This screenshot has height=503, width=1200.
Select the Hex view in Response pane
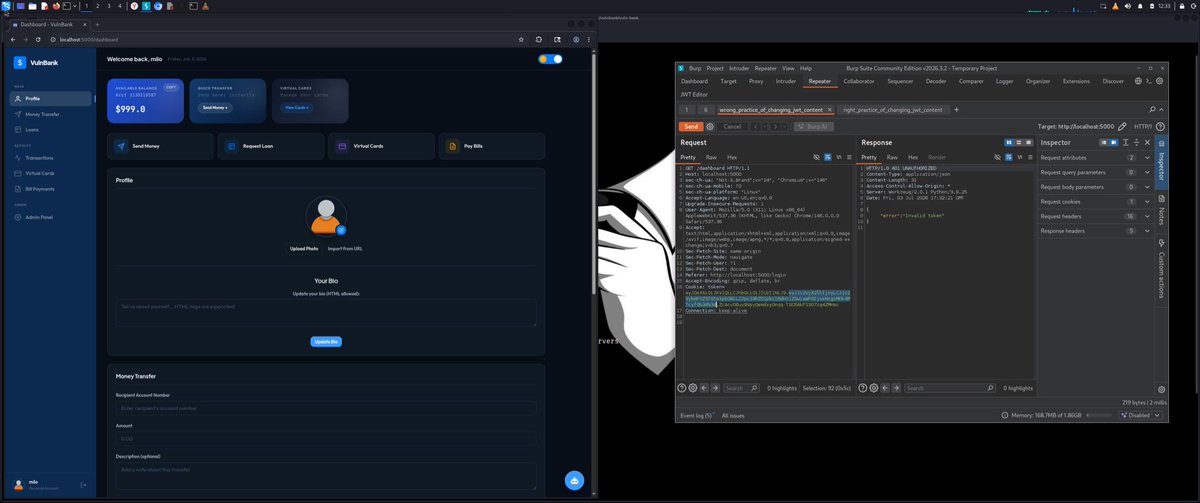(x=912, y=157)
